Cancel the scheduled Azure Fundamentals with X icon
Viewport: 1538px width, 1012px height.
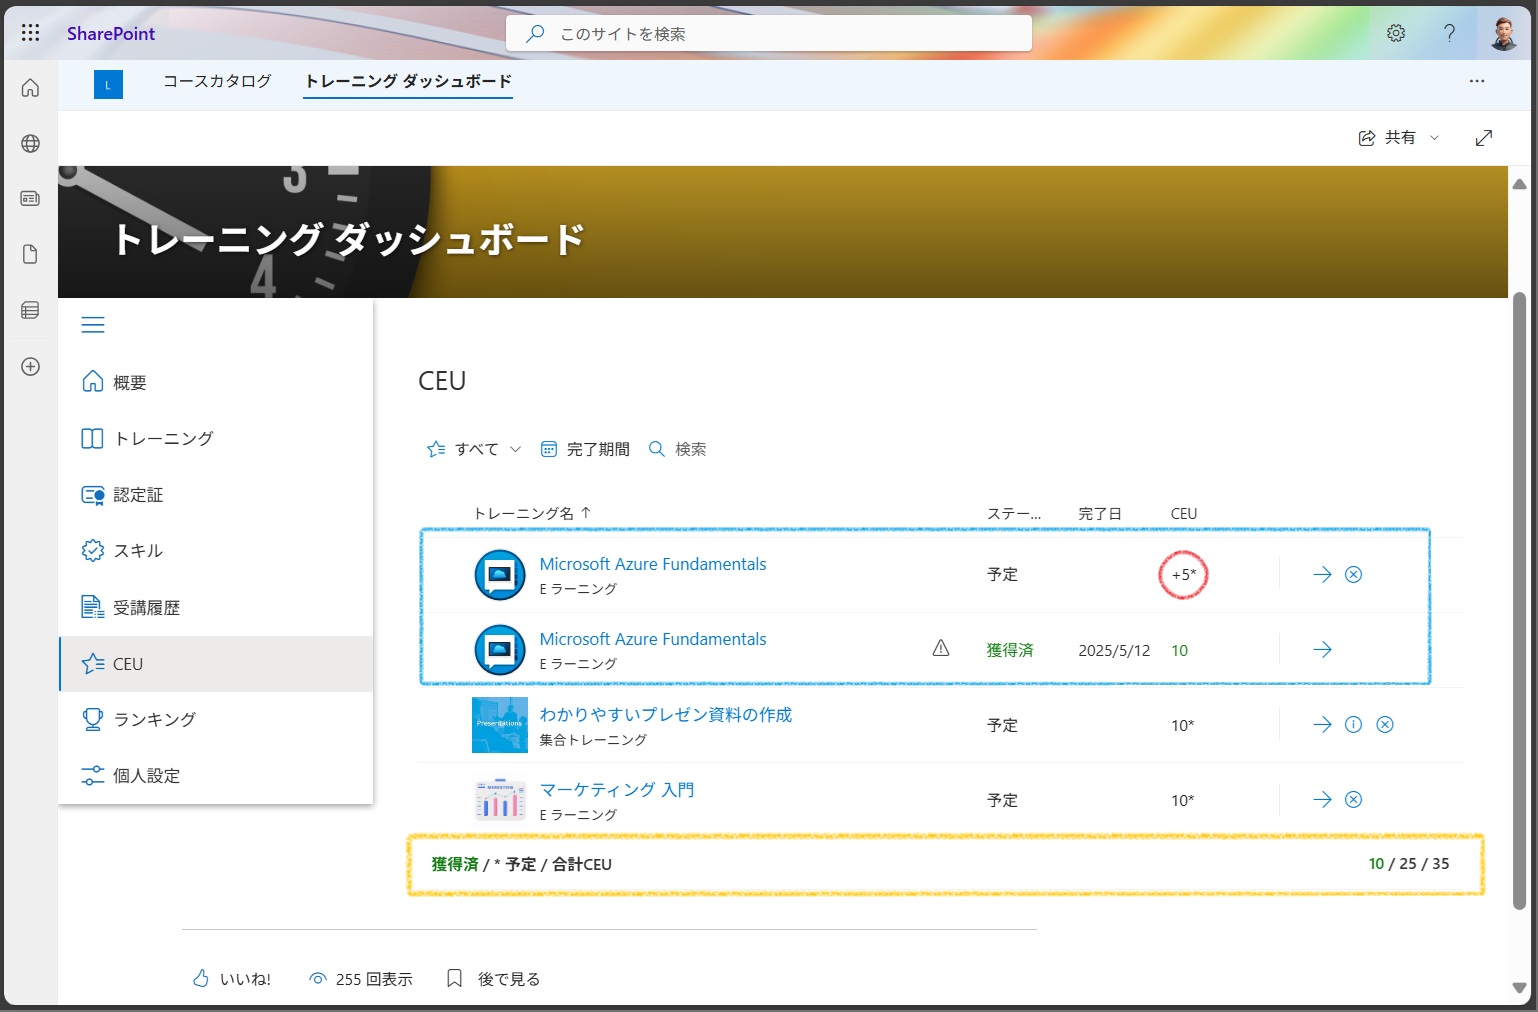(1353, 574)
